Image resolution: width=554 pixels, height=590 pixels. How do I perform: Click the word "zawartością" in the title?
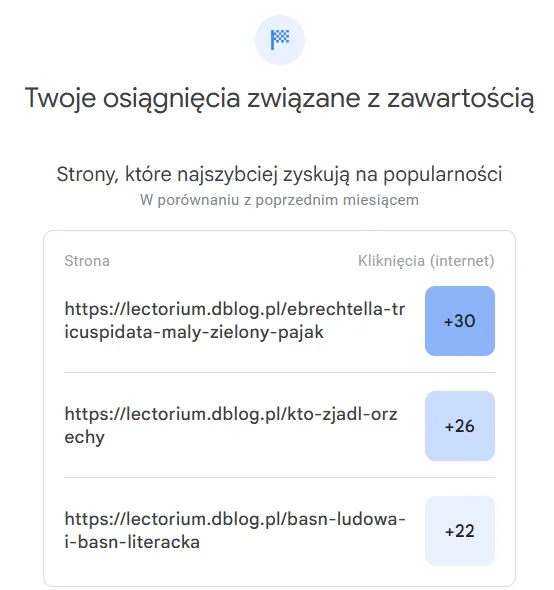(461, 99)
